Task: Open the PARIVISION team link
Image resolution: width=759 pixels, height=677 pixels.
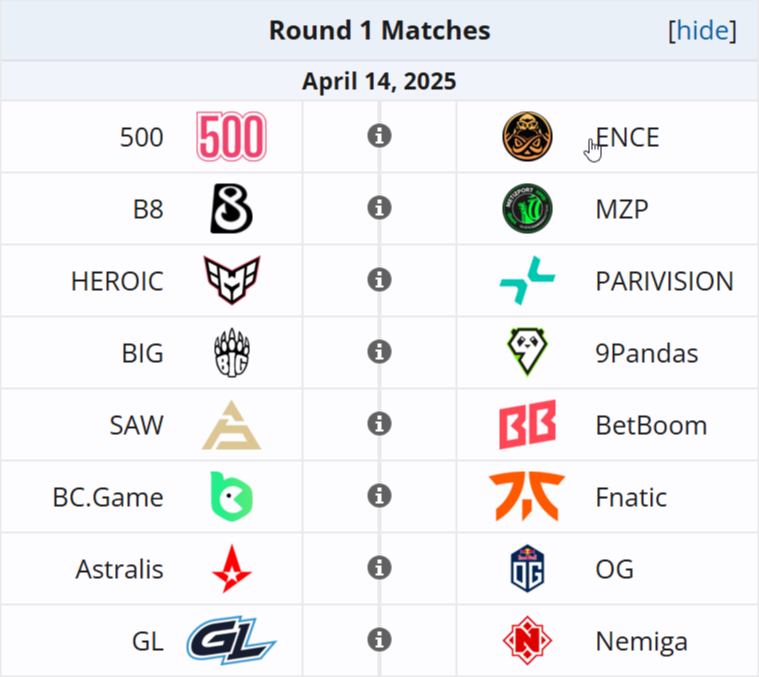Action: [x=664, y=281]
